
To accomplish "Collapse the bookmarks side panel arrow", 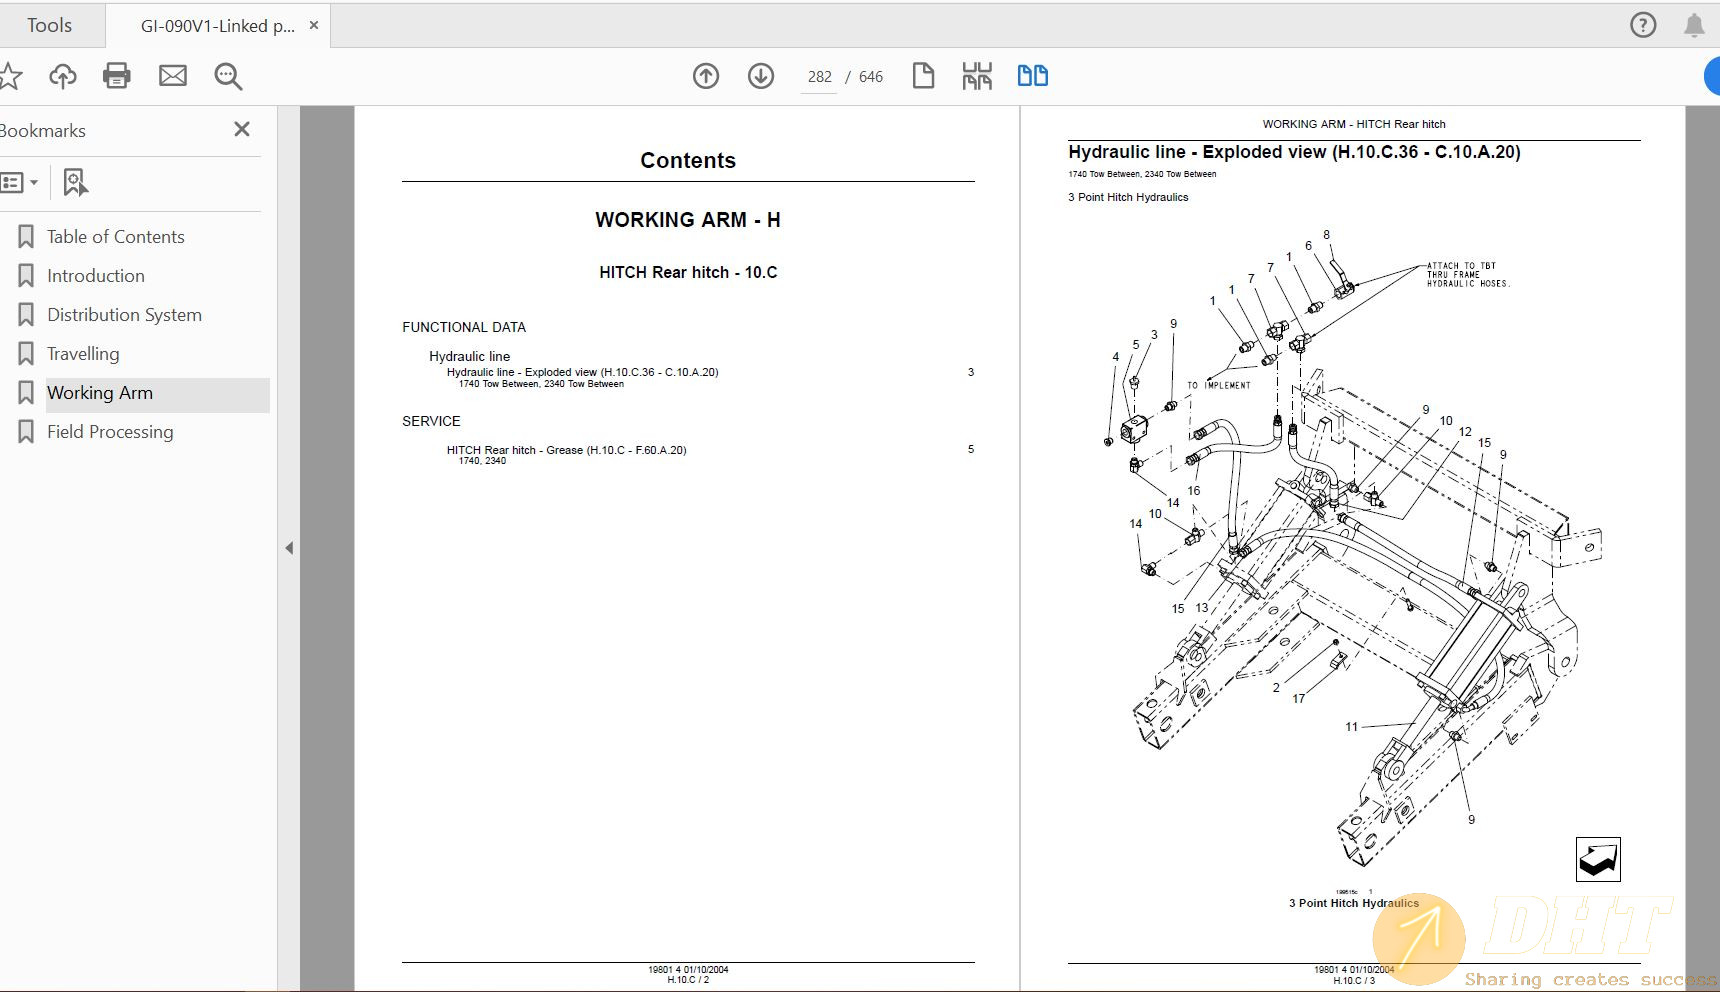I will click(x=289, y=548).
